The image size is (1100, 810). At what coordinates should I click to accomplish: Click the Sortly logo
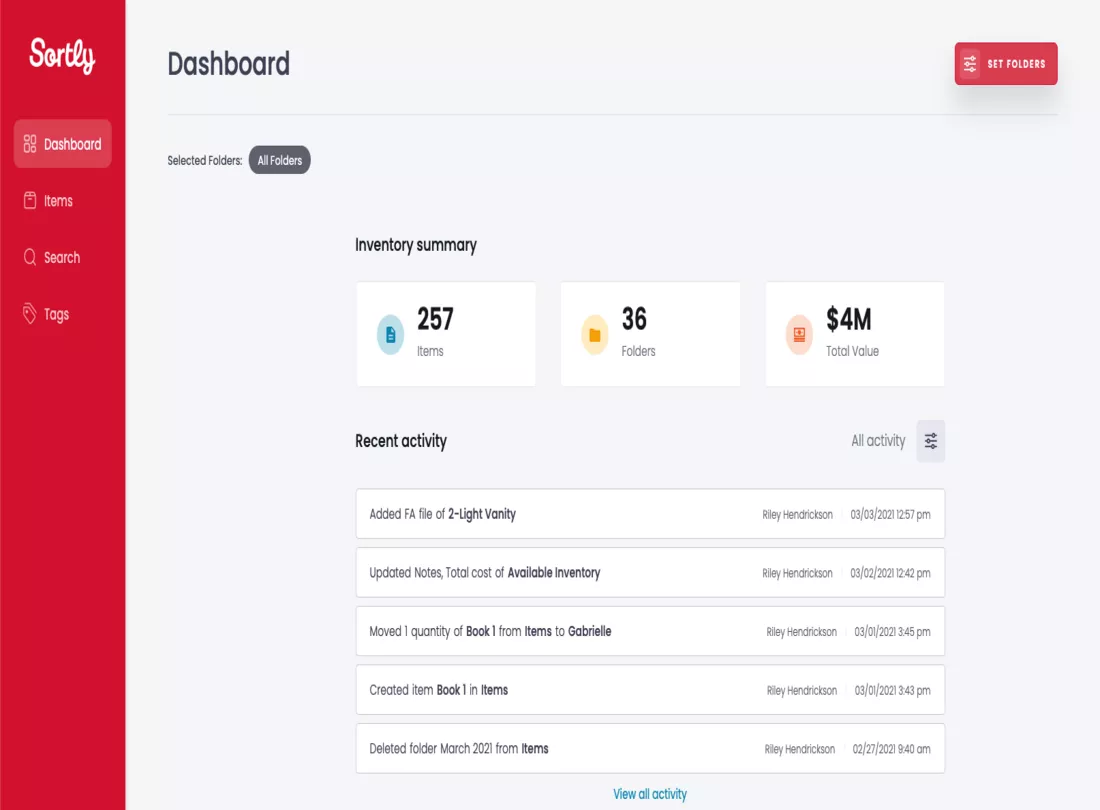[62, 57]
